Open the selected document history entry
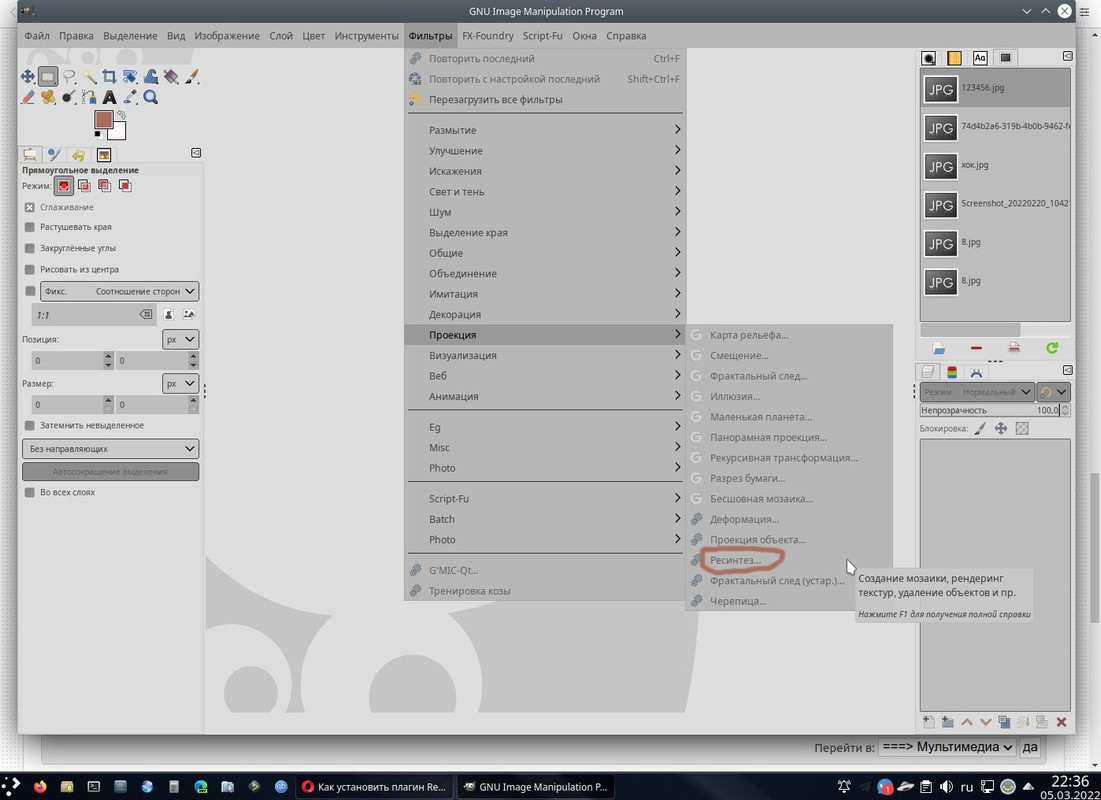 939,348
